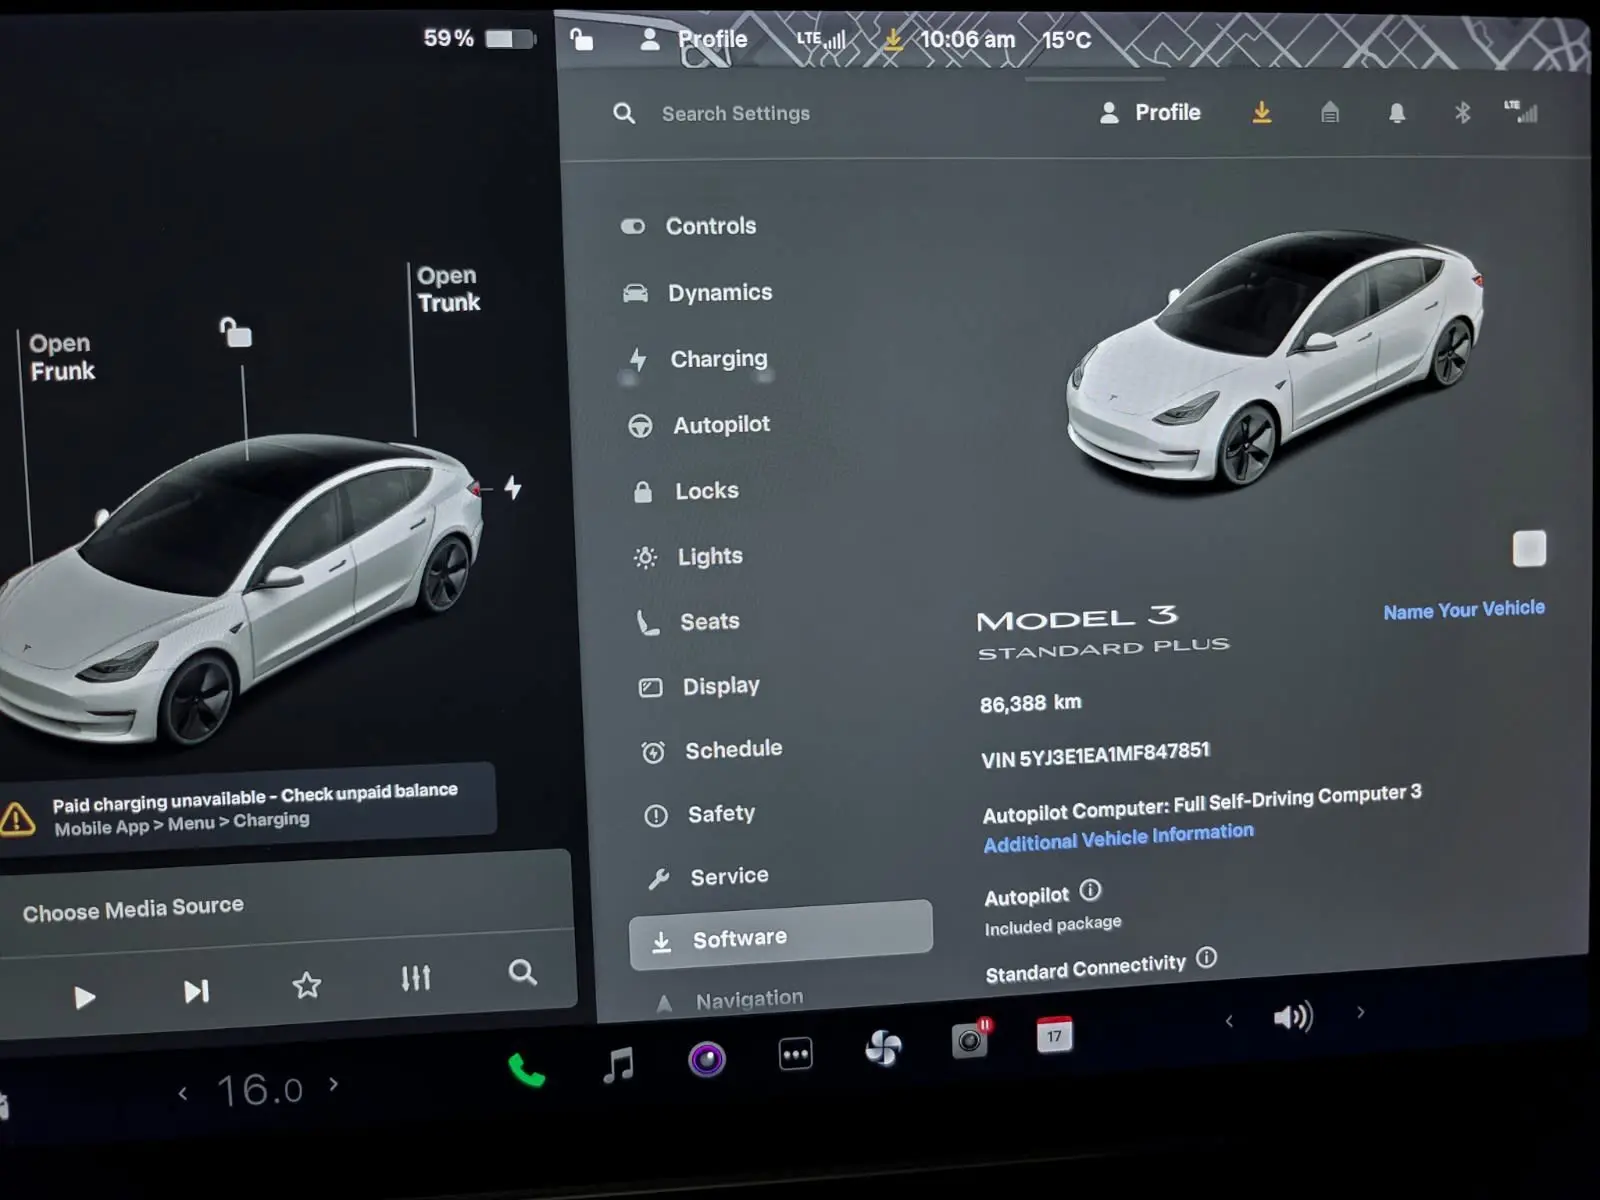
Task: Tap the LTE signal indicator in the status bar
Action: [821, 40]
